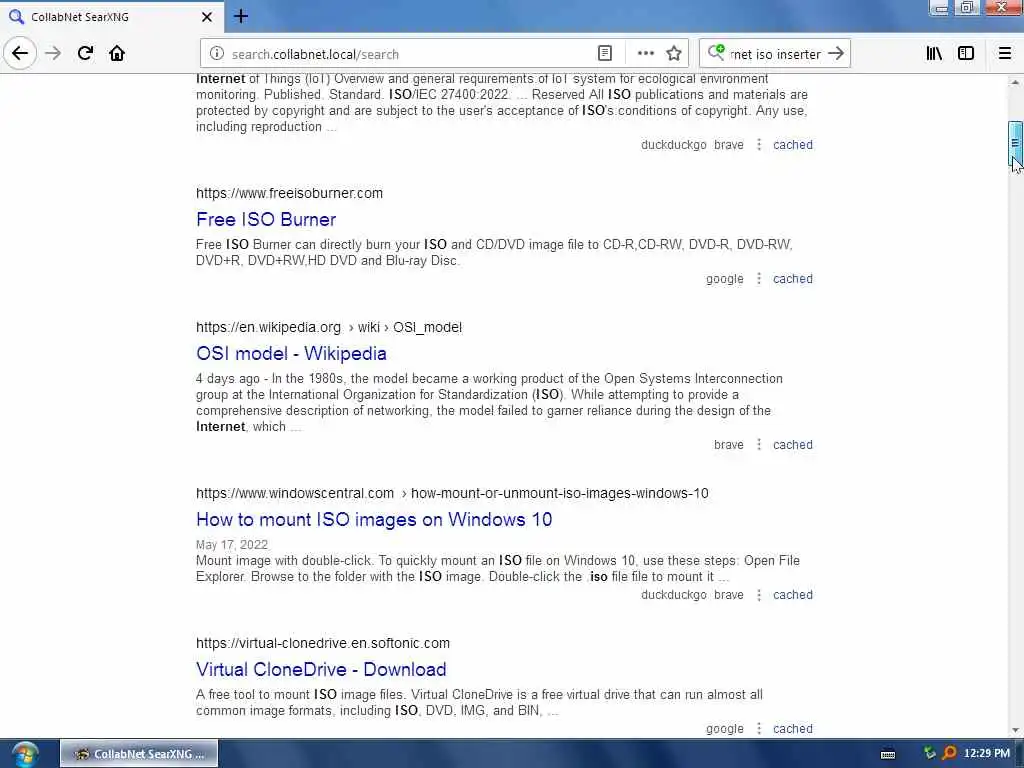This screenshot has width=1024, height=768.
Task: Submit search with the go arrow
Action: (836, 54)
